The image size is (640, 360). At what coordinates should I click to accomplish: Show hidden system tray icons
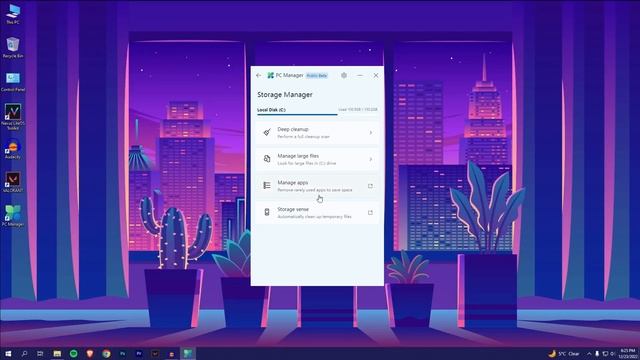click(x=589, y=353)
